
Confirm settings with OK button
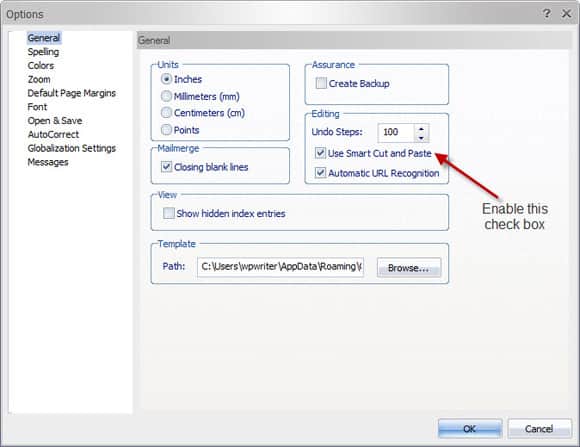click(x=470, y=428)
